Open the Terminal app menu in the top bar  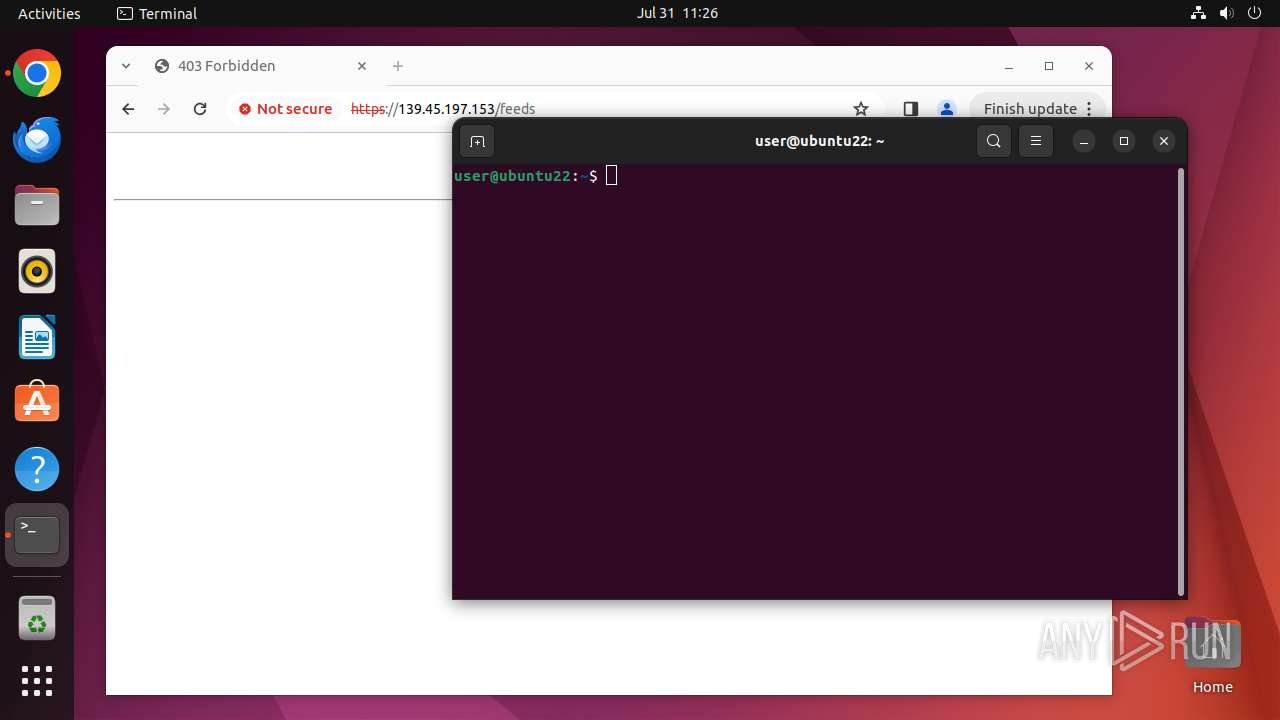(x=157, y=13)
